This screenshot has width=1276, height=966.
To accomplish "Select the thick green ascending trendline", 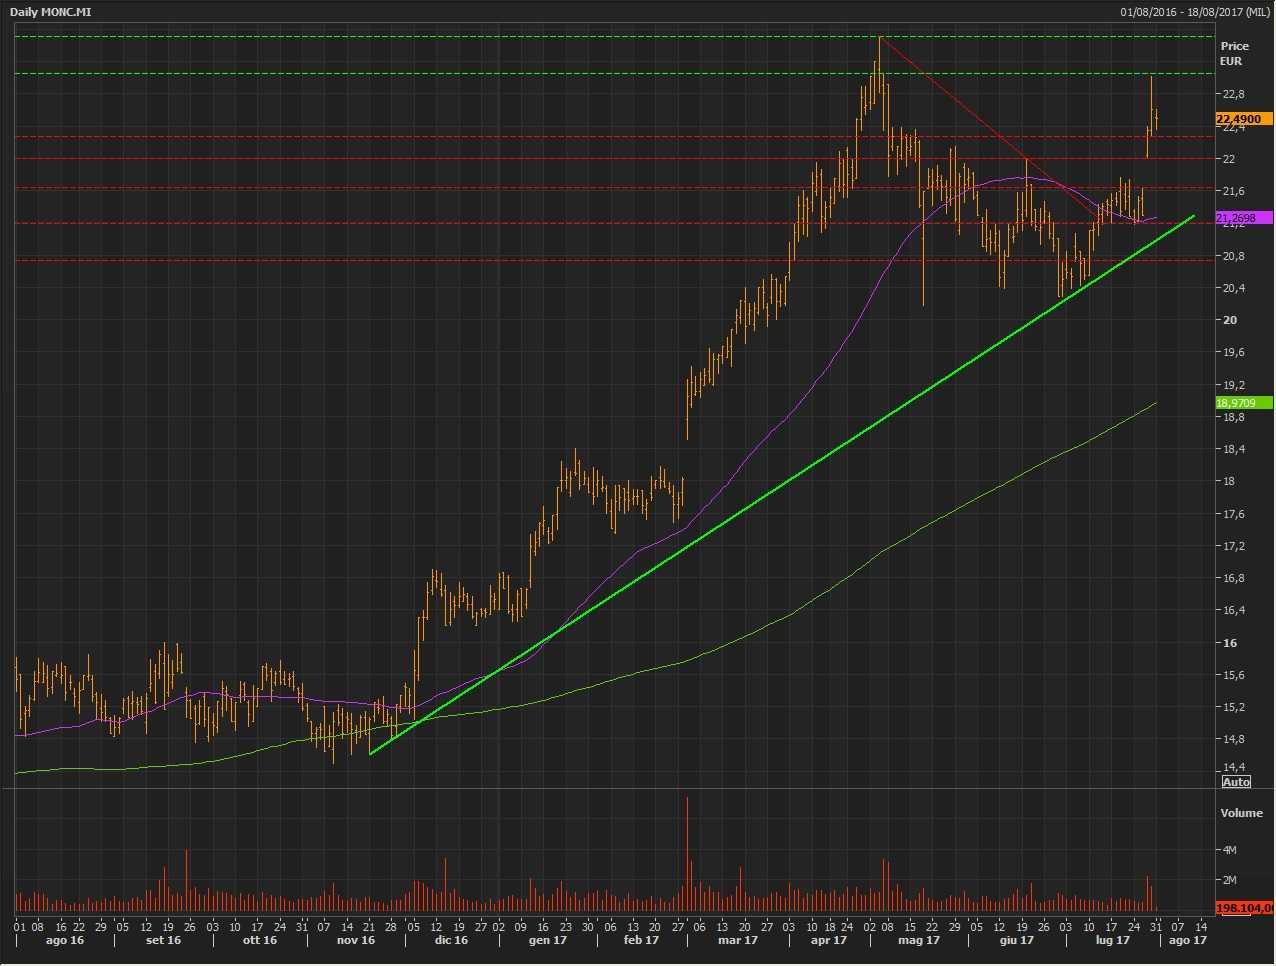I will pos(780,485).
